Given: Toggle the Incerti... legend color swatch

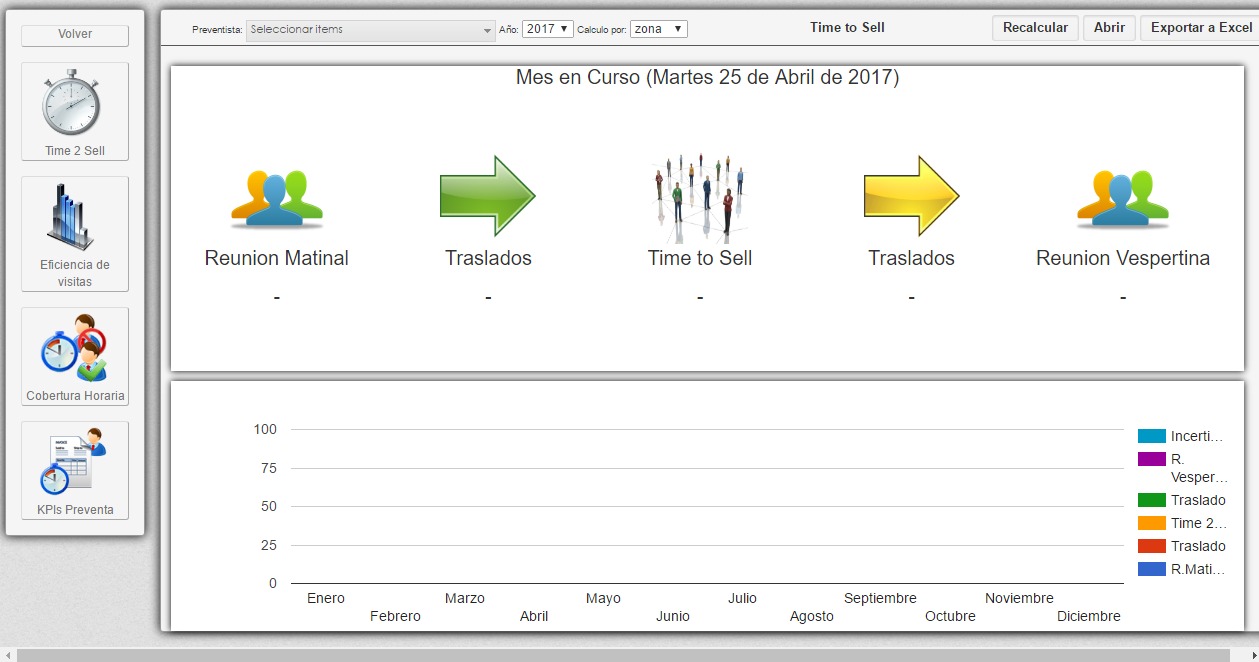Looking at the screenshot, I should 1152,436.
